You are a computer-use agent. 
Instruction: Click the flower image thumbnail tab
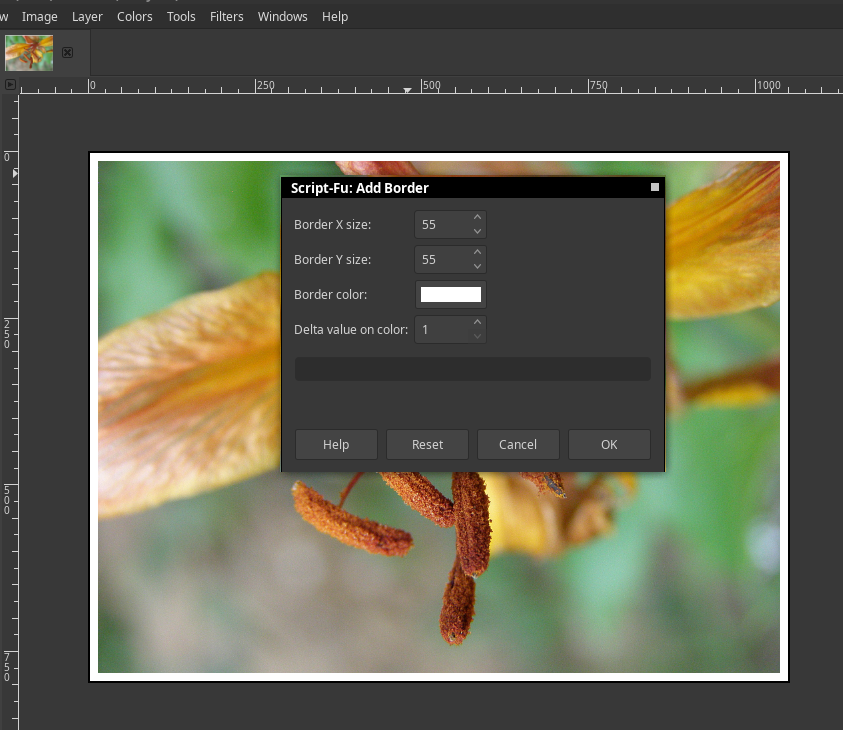pos(29,52)
